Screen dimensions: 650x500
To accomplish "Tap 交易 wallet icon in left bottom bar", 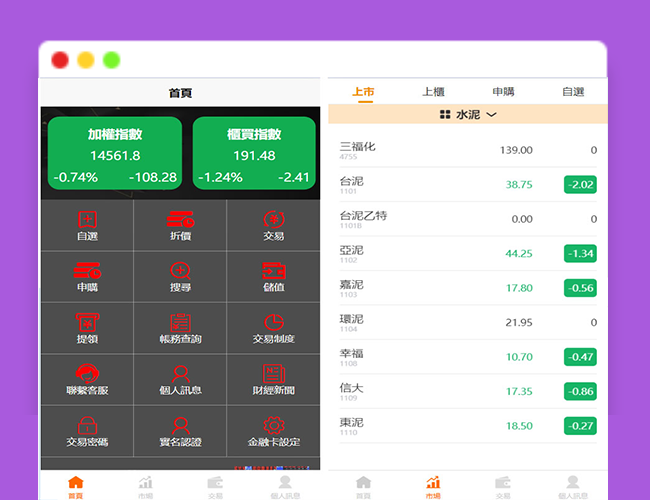I will [x=215, y=483].
